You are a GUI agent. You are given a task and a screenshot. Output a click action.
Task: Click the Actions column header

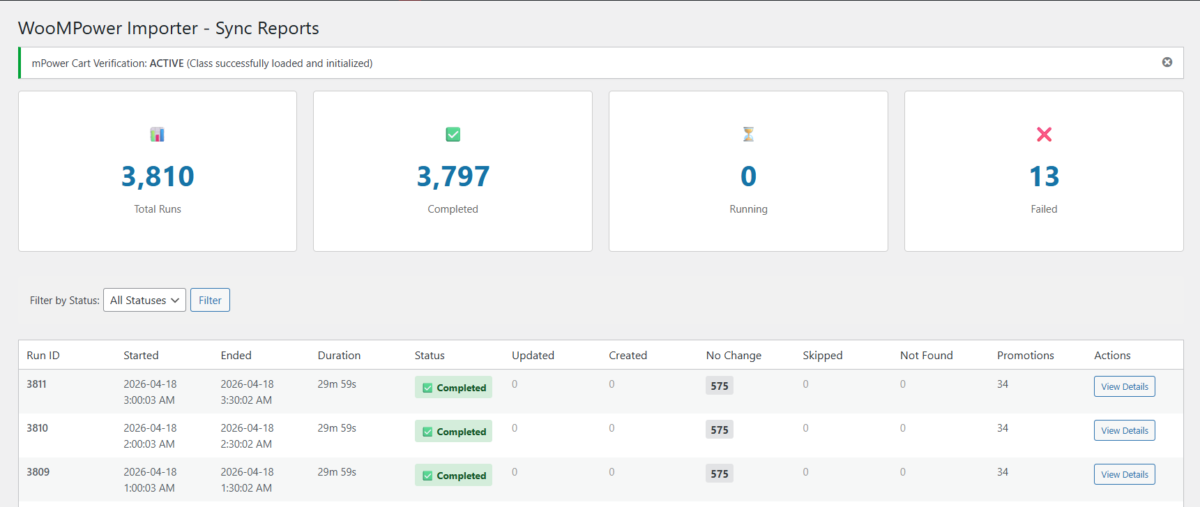point(1113,355)
